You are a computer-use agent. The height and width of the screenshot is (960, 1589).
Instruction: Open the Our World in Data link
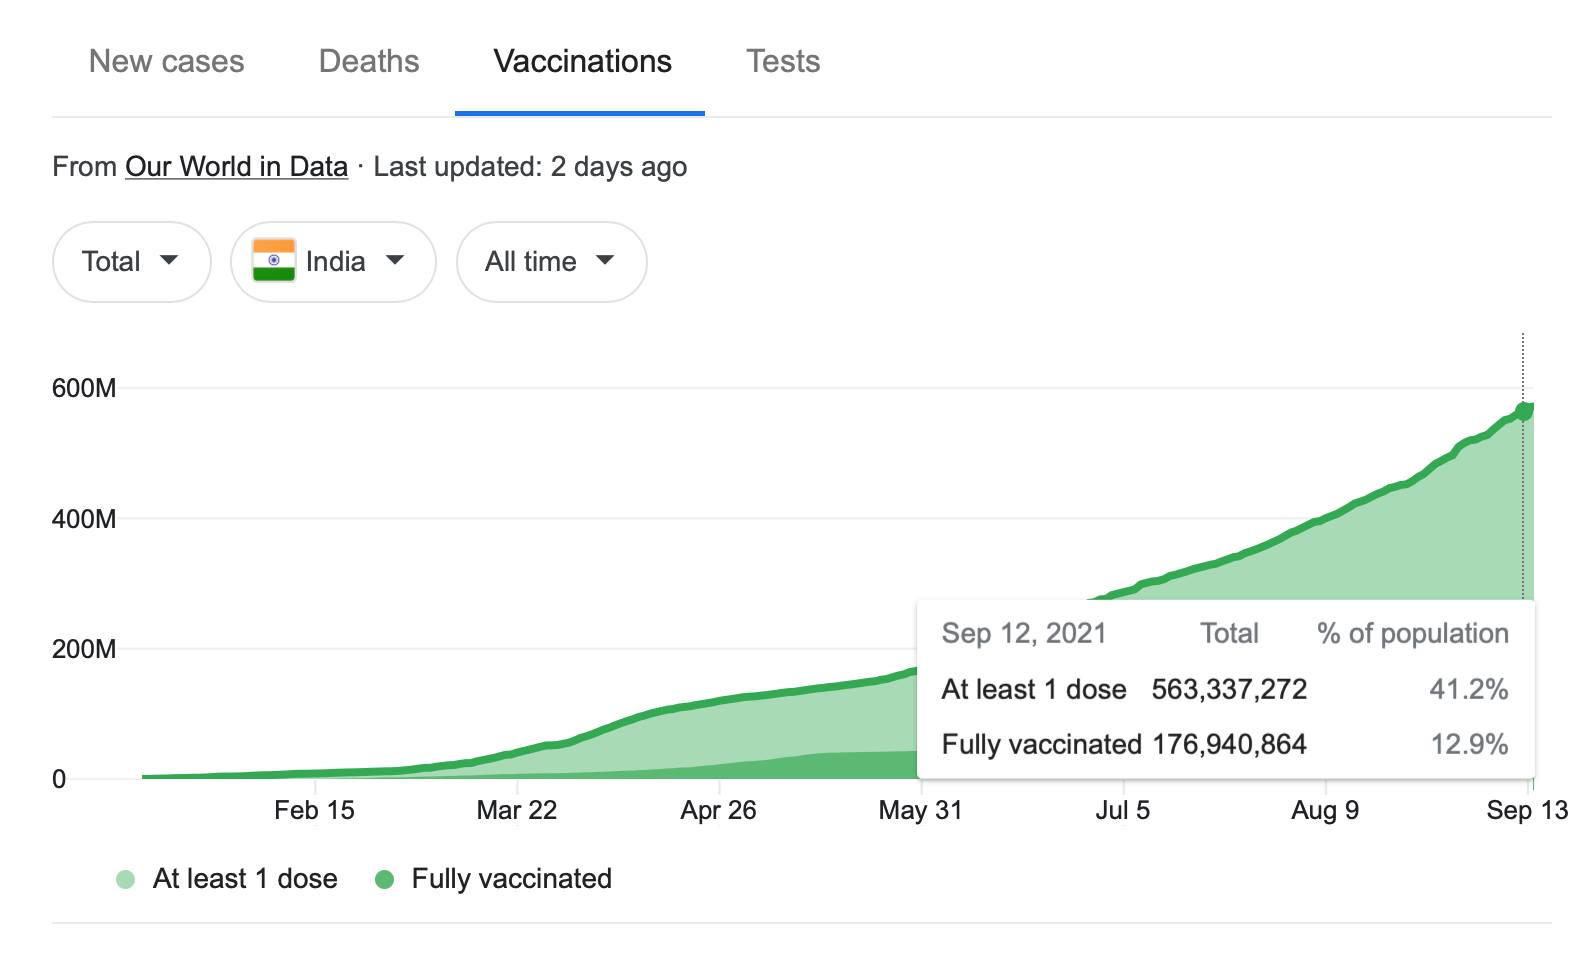236,166
